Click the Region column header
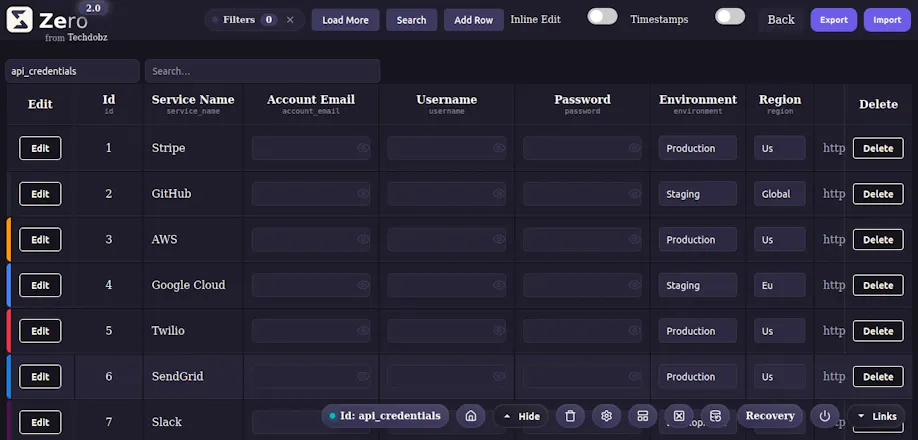Screen dimensions: 918x440 [x=780, y=104]
